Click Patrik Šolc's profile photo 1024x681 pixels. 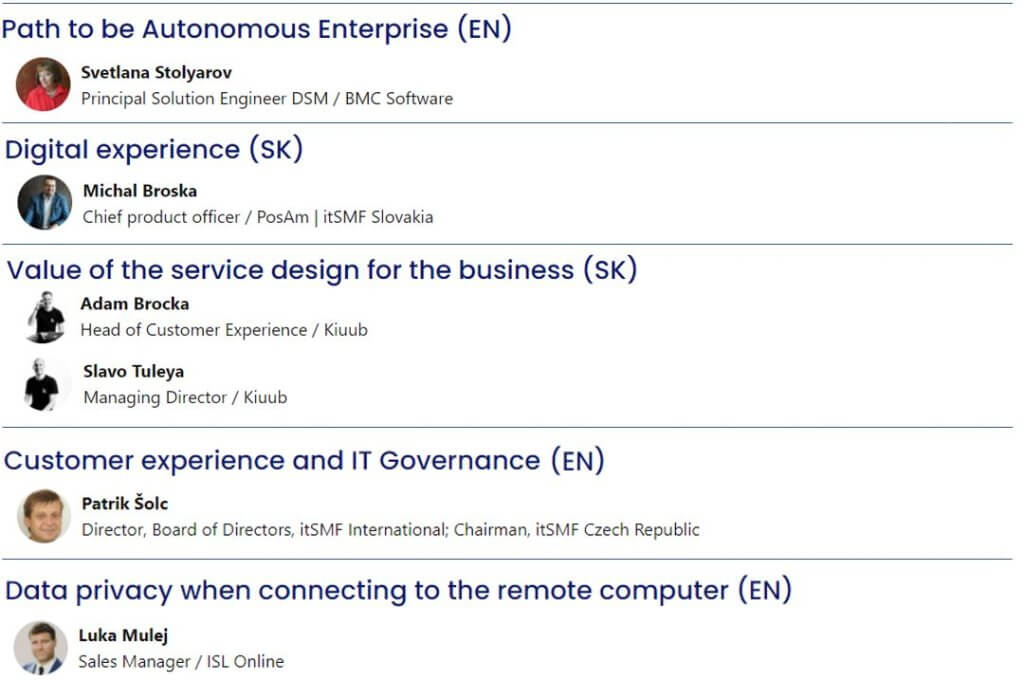click(x=43, y=516)
